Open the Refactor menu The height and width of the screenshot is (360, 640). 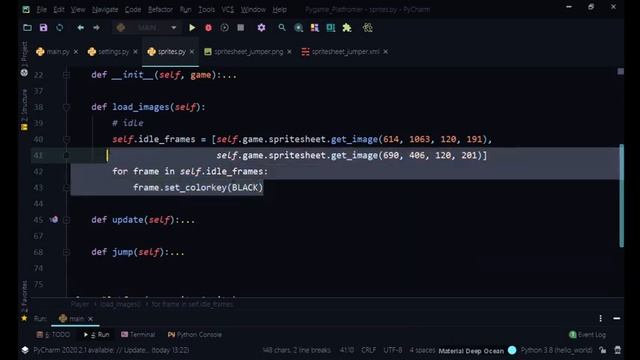160,9
